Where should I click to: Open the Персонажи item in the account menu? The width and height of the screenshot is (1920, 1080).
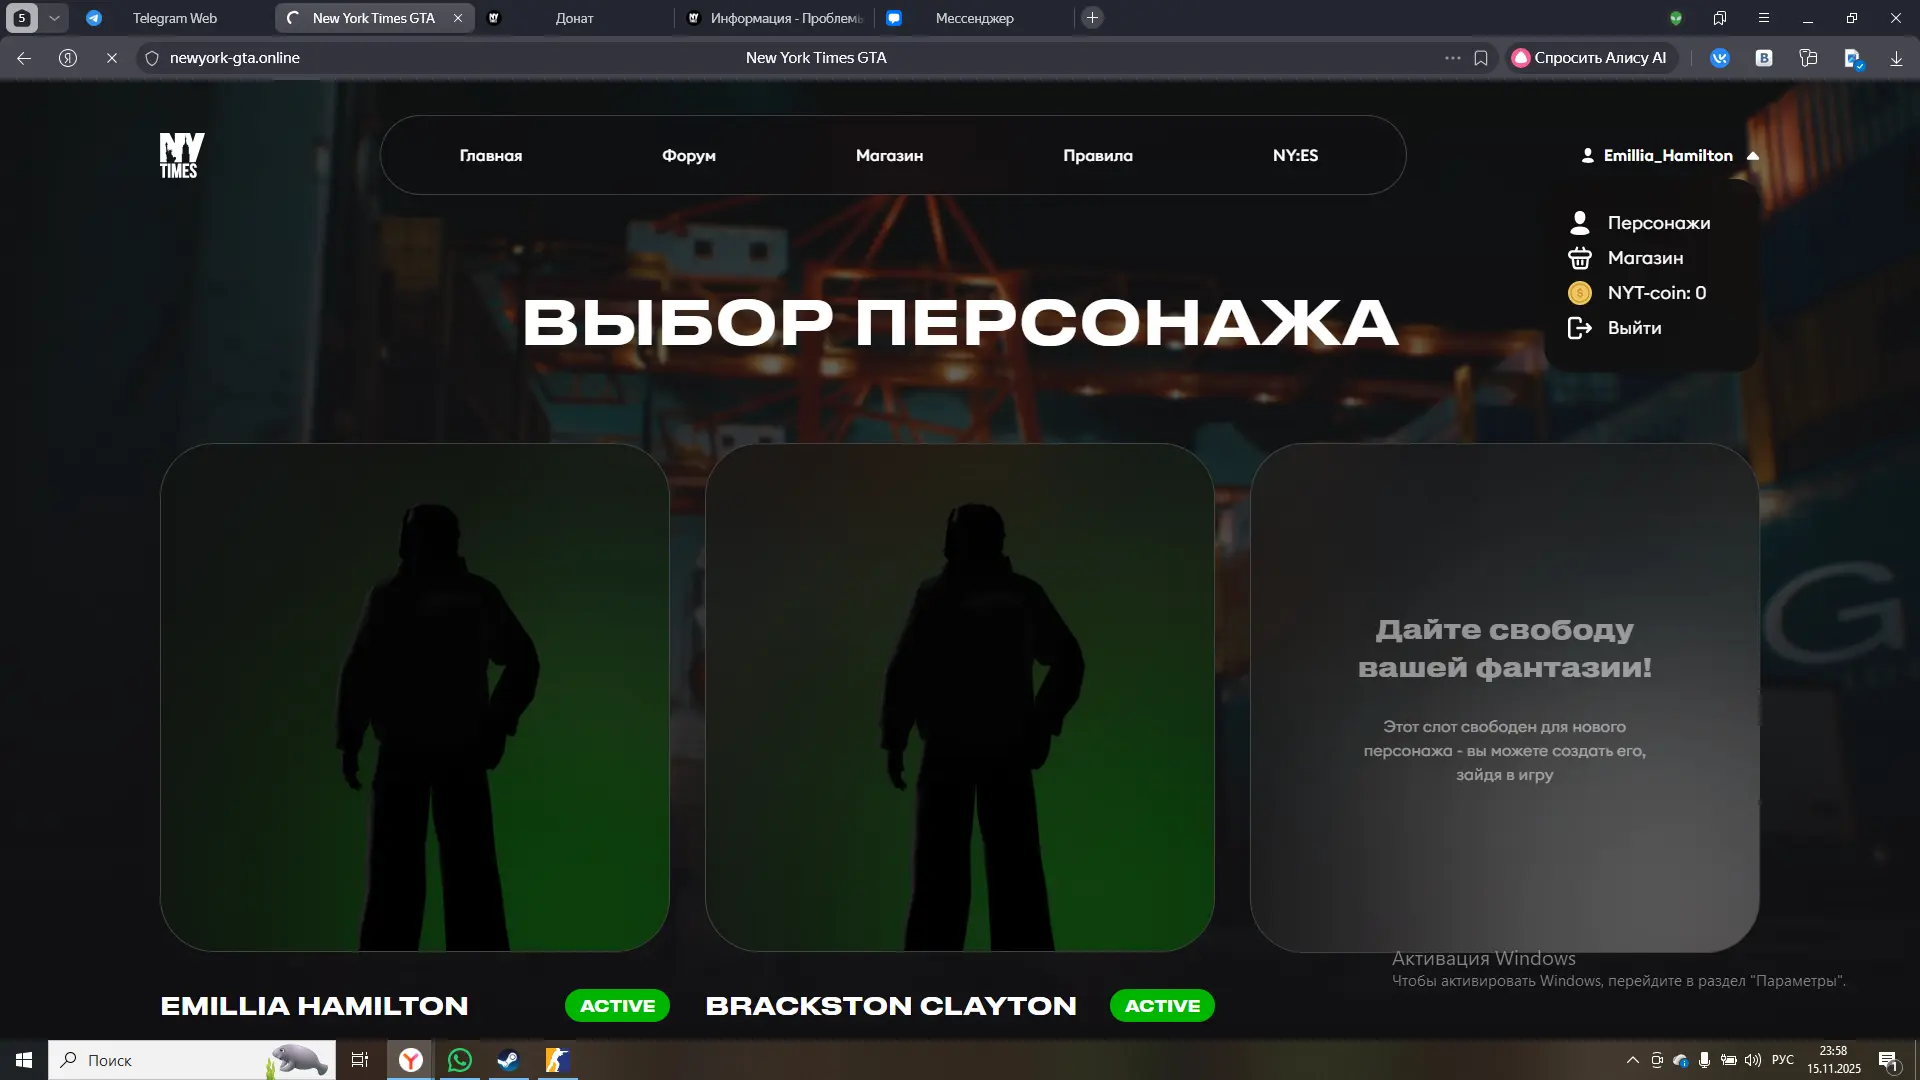[x=1658, y=222]
